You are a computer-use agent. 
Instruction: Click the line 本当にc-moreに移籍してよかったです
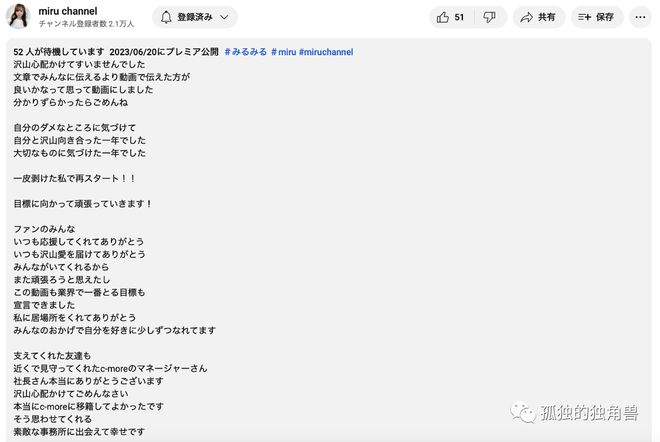88,406
